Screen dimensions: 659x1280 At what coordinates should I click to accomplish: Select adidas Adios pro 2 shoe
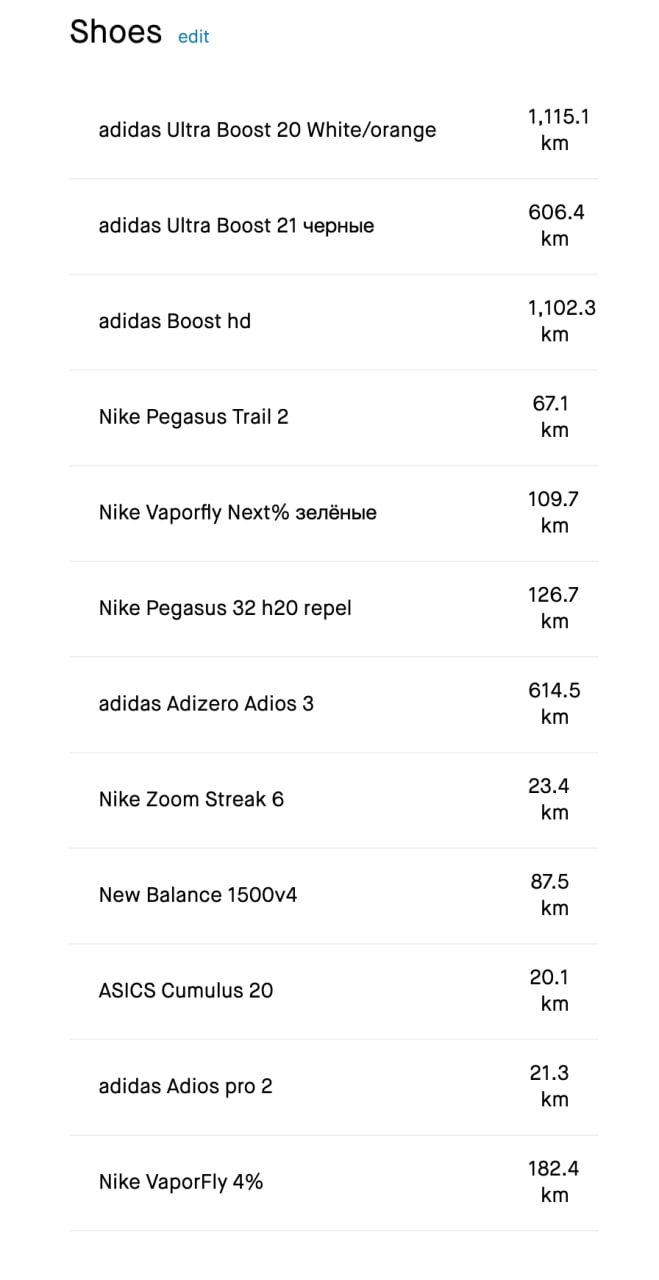(x=185, y=1086)
